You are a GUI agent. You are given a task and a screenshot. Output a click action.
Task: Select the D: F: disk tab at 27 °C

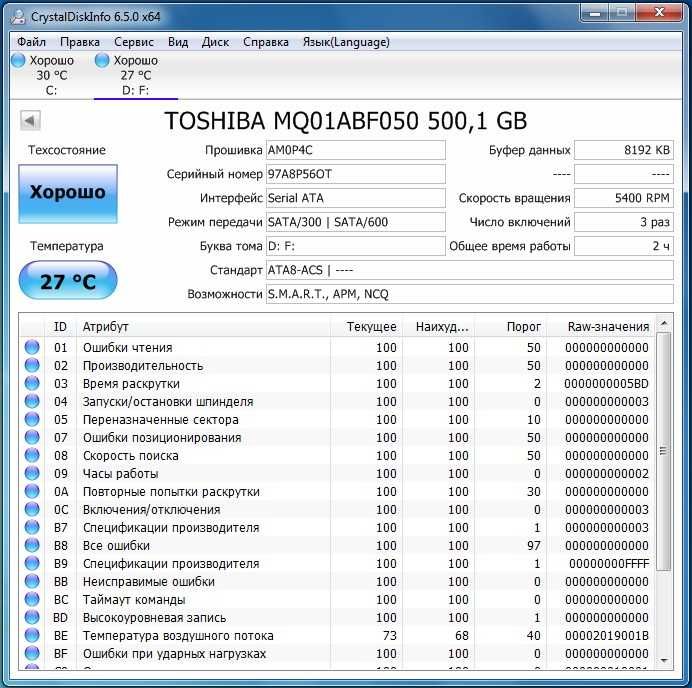[x=135, y=75]
